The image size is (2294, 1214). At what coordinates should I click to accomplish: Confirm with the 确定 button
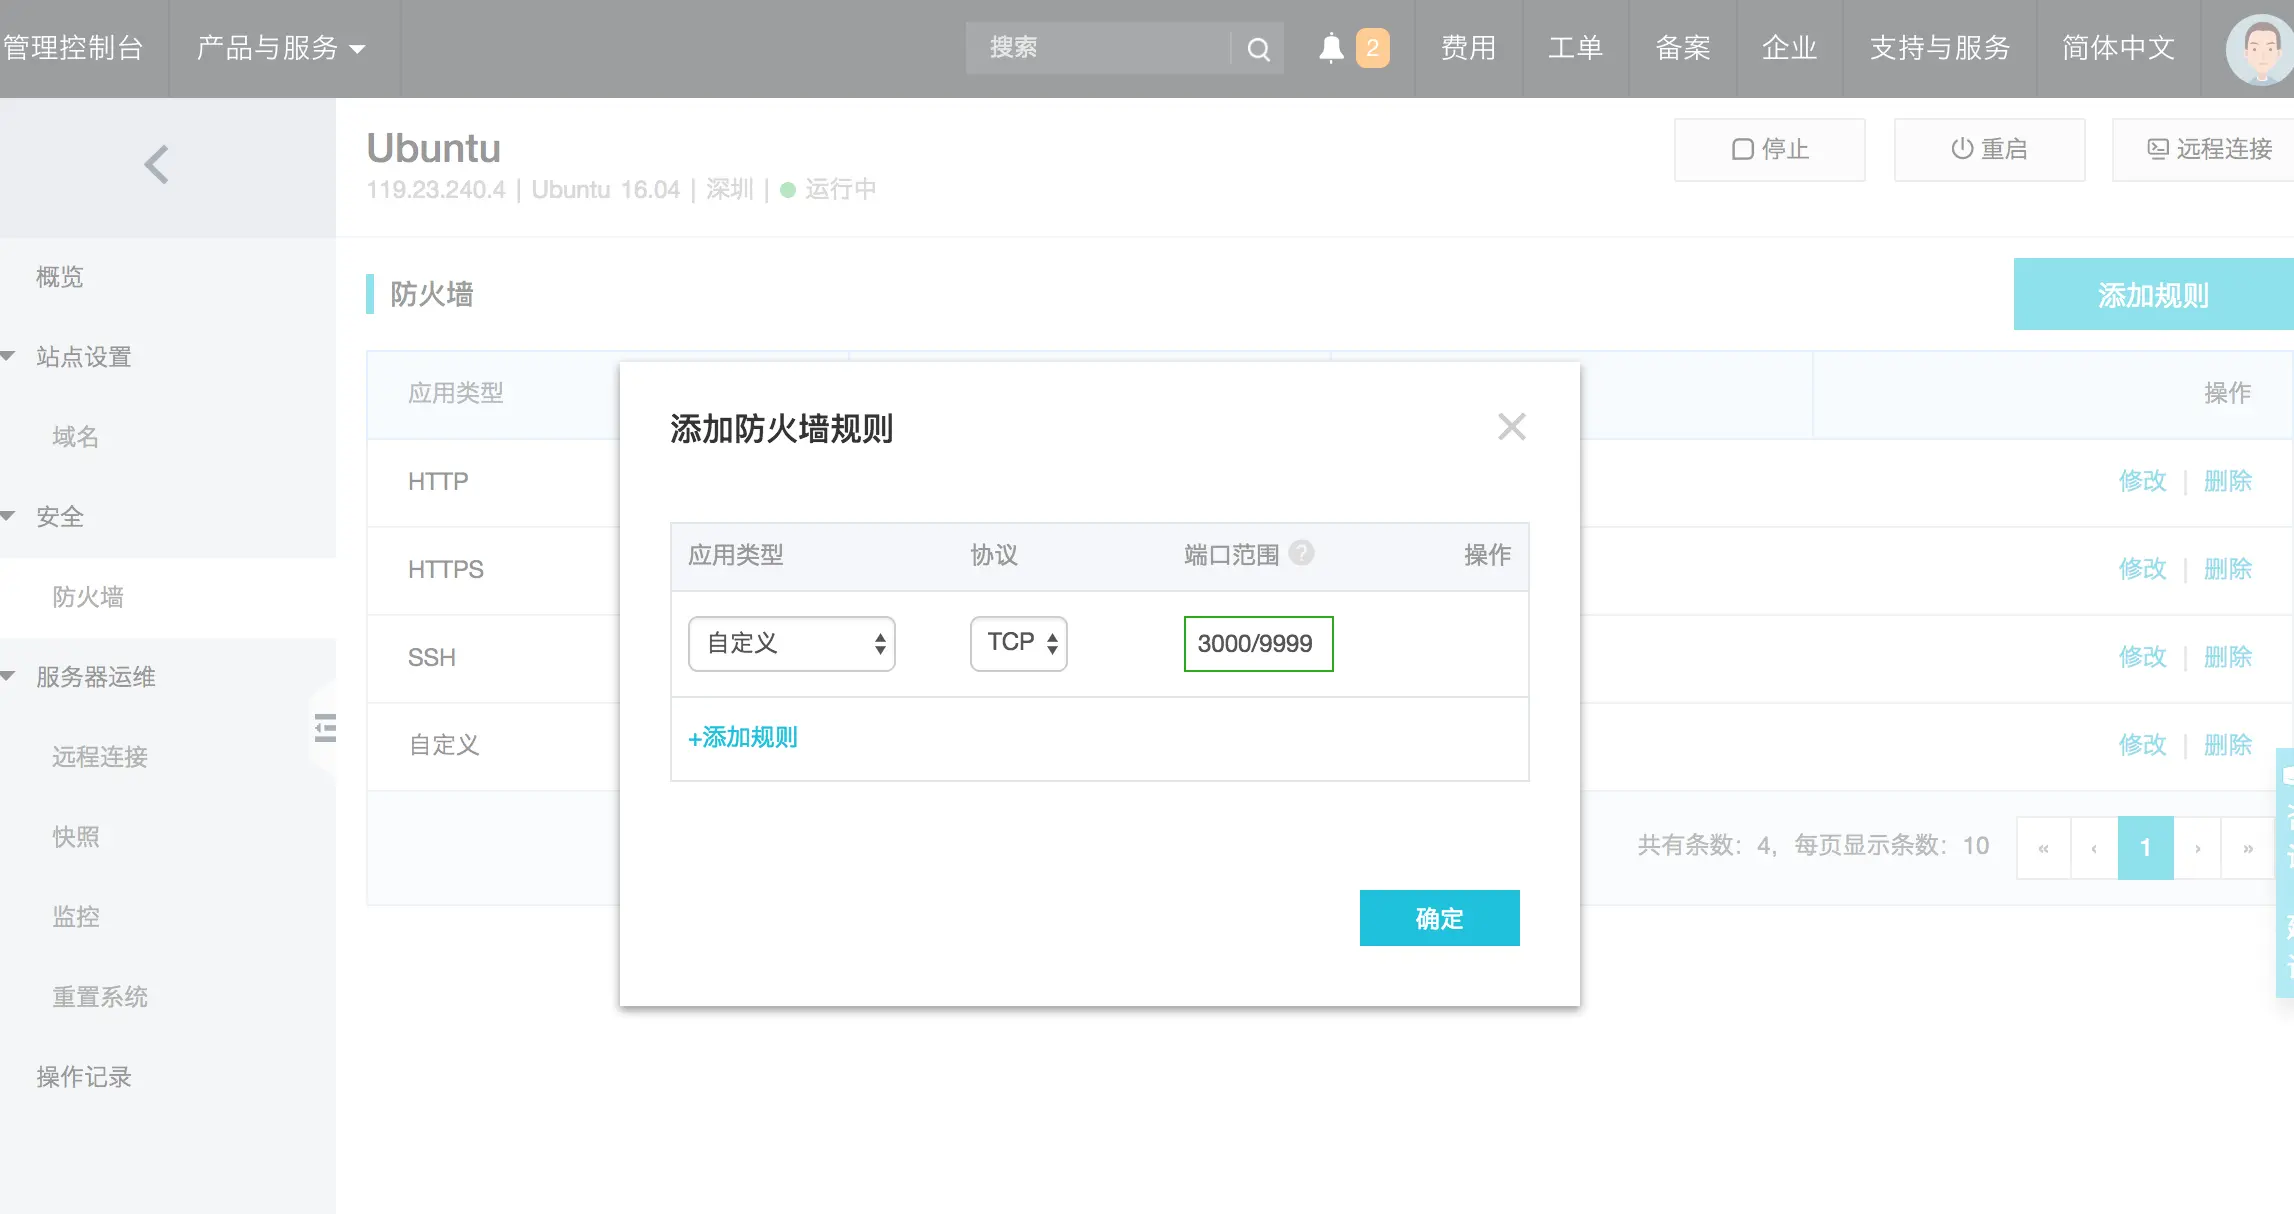[1439, 918]
